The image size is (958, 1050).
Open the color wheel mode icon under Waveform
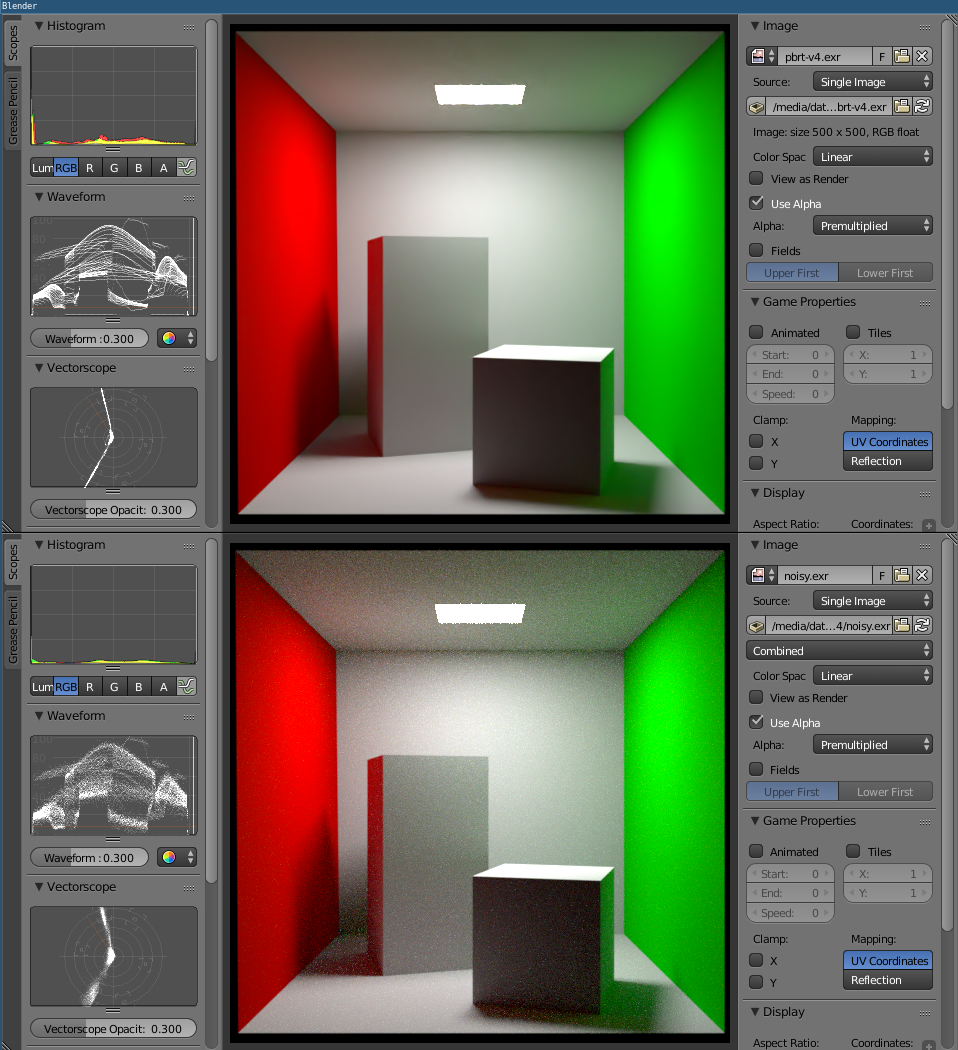[170, 338]
